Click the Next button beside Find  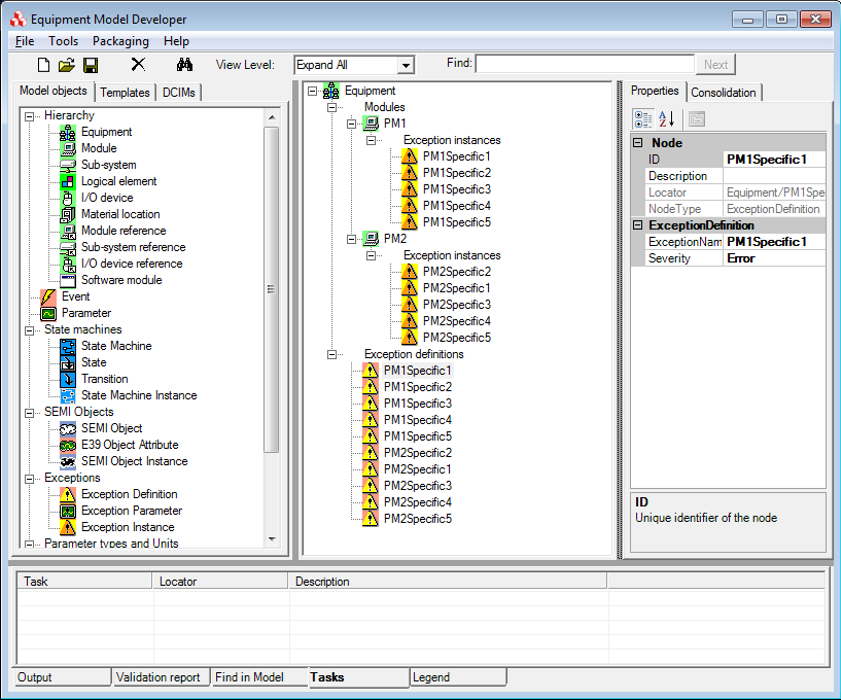715,65
